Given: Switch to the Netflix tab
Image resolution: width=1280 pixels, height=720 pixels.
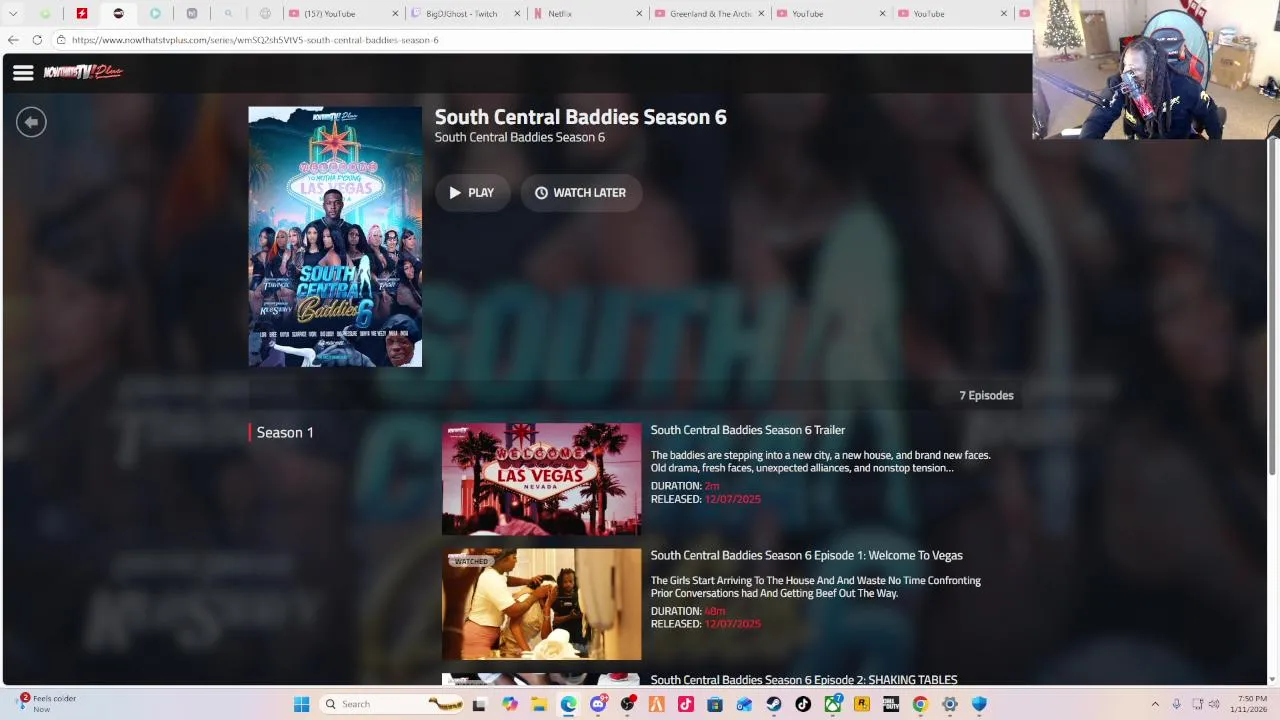Looking at the screenshot, I should coord(588,14).
